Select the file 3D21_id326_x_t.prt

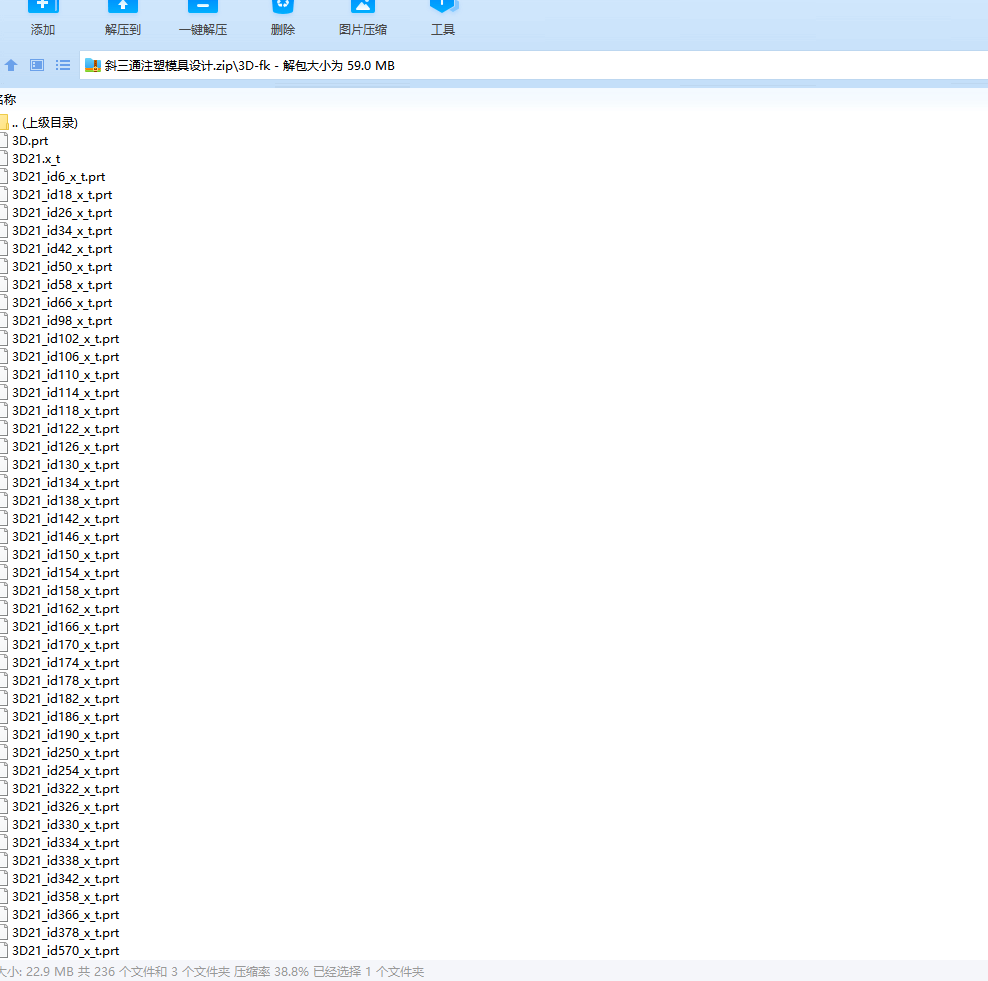coord(66,807)
